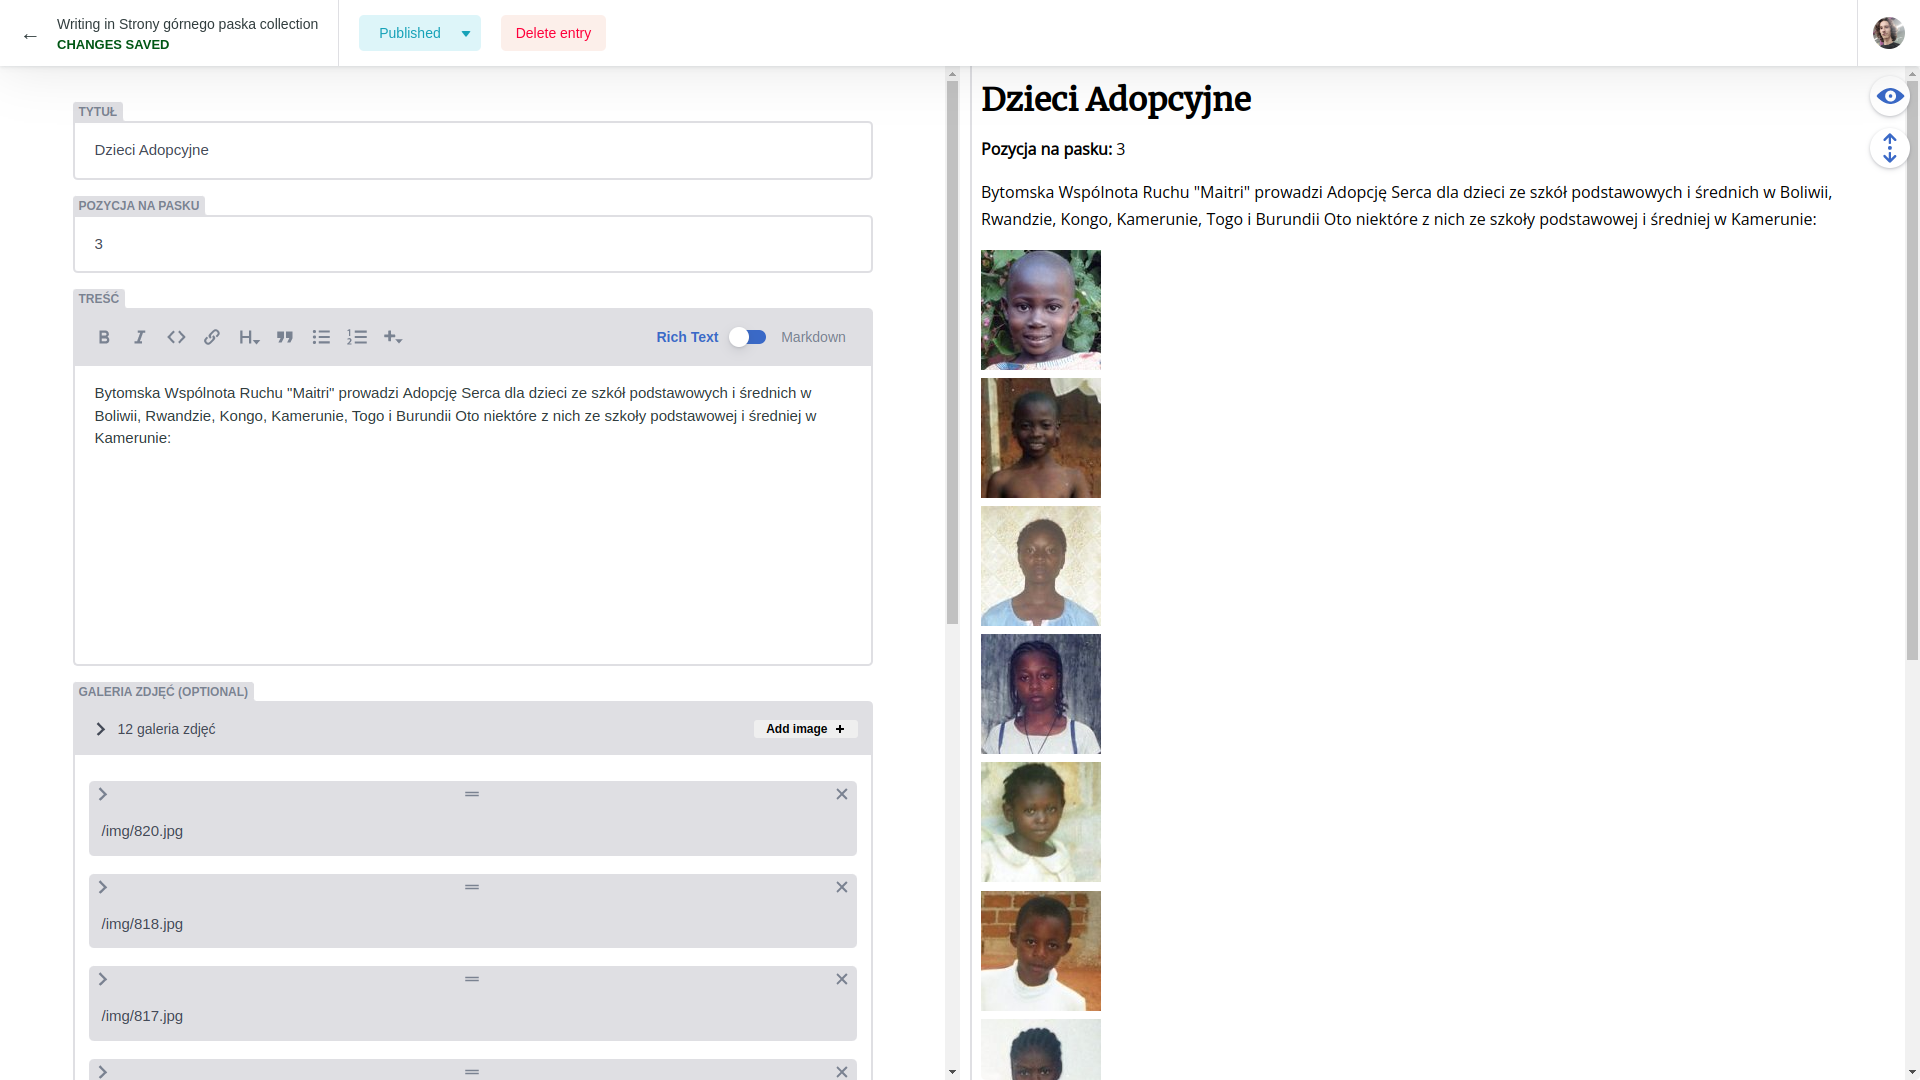
Task: Click the Add image button
Action: tap(805, 729)
